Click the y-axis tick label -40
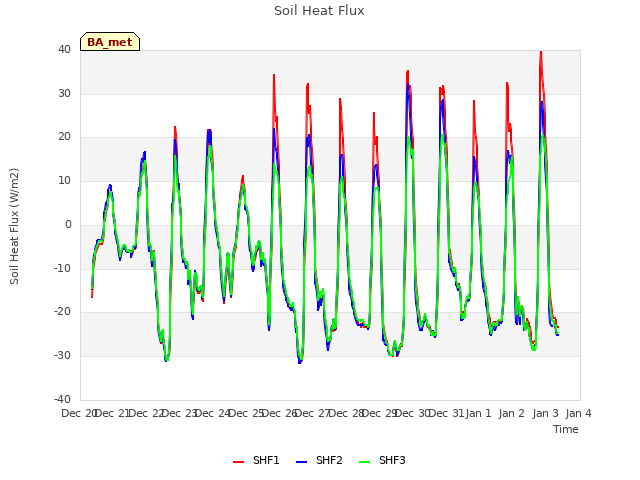Screen dimensions: 640x480 pos(63,399)
